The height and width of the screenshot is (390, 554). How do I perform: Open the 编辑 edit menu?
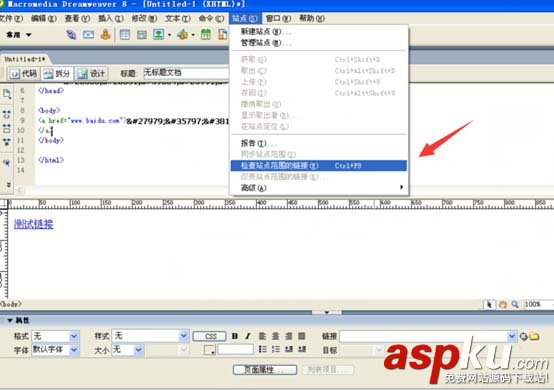coord(43,18)
